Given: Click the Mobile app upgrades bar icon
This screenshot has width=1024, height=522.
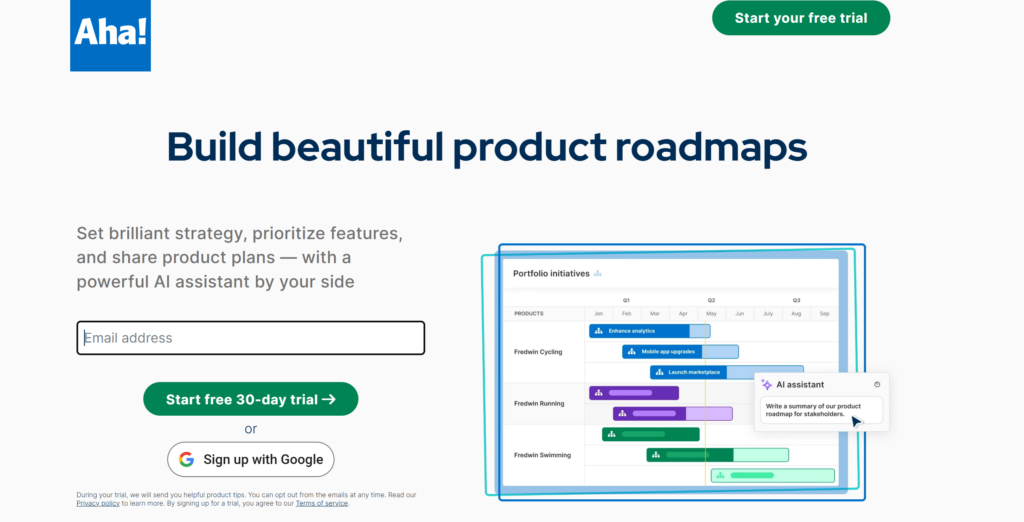Looking at the screenshot, I should 632,351.
